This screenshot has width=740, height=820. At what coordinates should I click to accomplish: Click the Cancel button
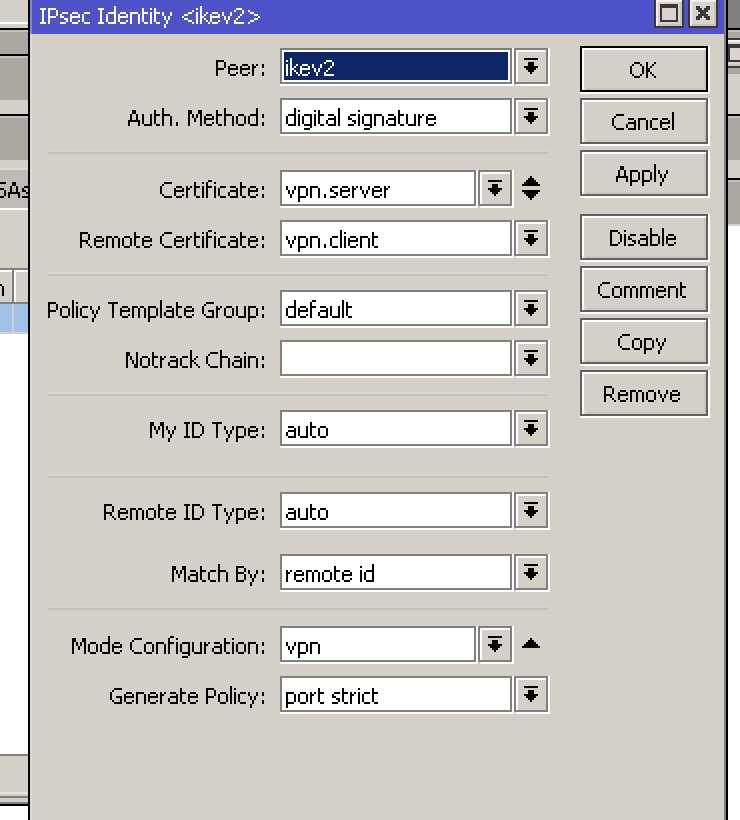pyautogui.click(x=643, y=122)
